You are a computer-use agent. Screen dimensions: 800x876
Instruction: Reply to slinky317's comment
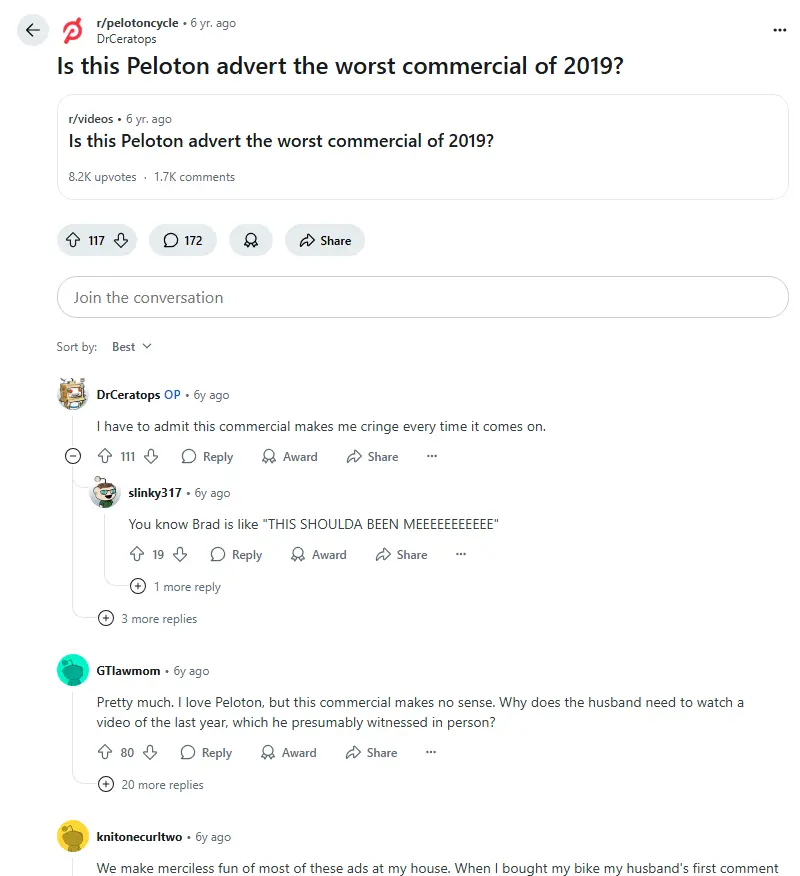click(x=236, y=554)
